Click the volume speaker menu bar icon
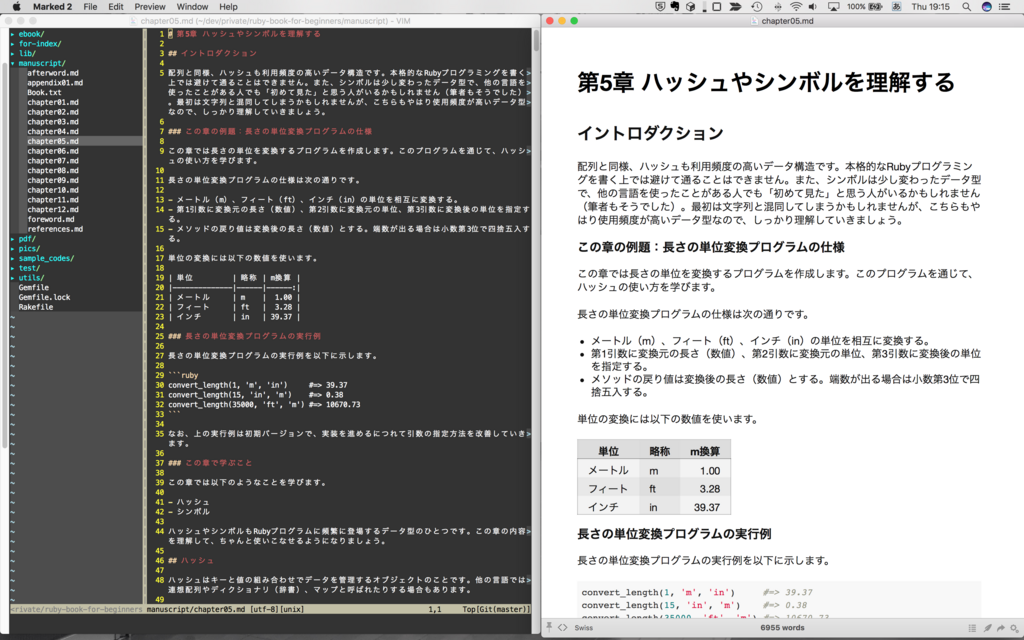 pos(812,7)
